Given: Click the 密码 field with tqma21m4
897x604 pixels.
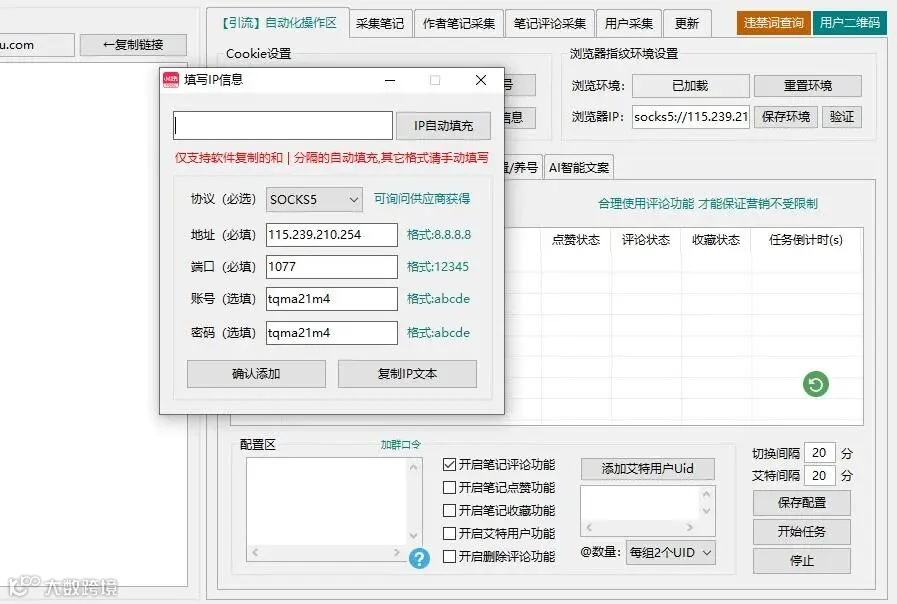Looking at the screenshot, I should tap(332, 333).
